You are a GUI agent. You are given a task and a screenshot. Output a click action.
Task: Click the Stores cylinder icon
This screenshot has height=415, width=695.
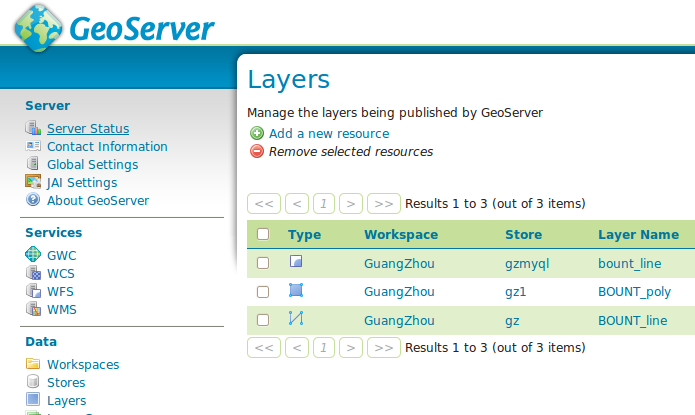pos(33,382)
